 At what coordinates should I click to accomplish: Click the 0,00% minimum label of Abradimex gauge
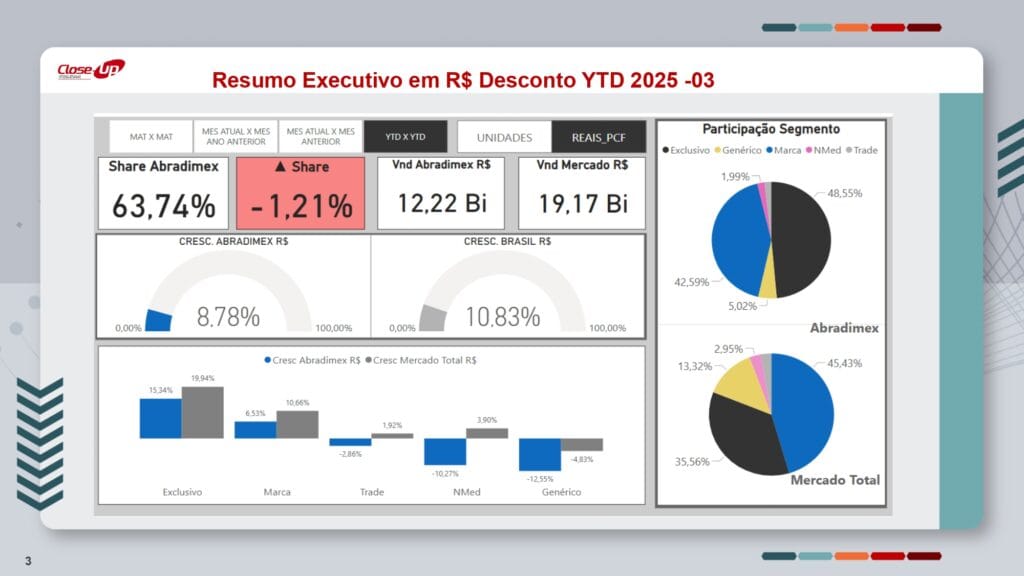[128, 328]
